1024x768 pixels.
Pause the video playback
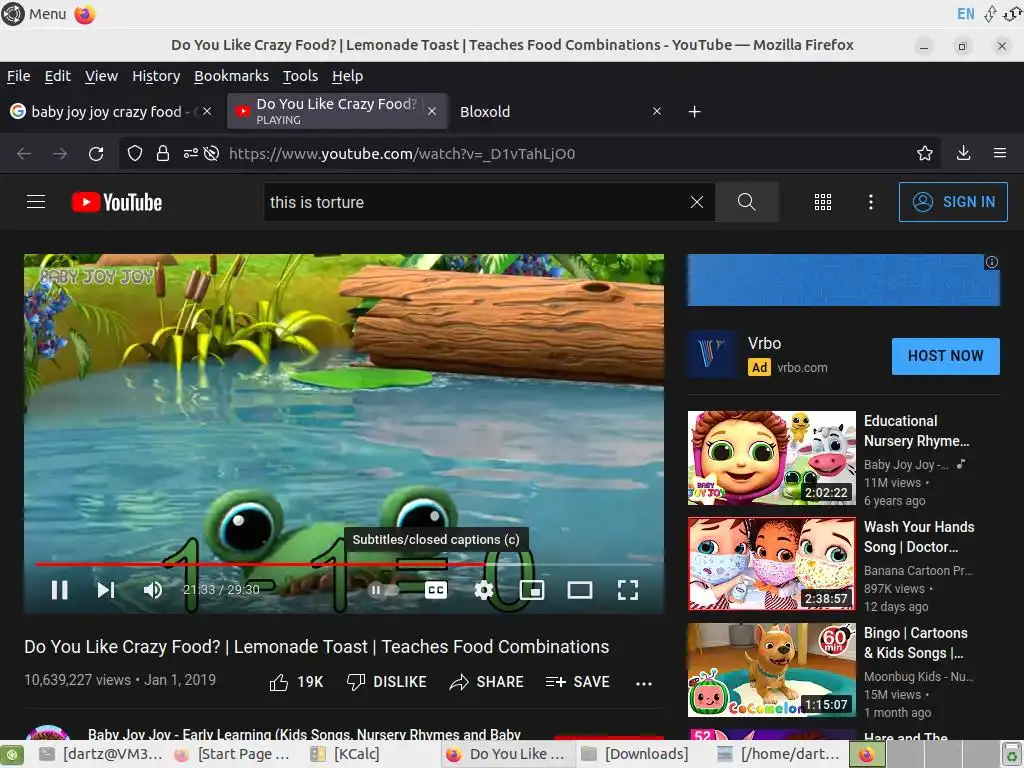pyautogui.click(x=59, y=590)
